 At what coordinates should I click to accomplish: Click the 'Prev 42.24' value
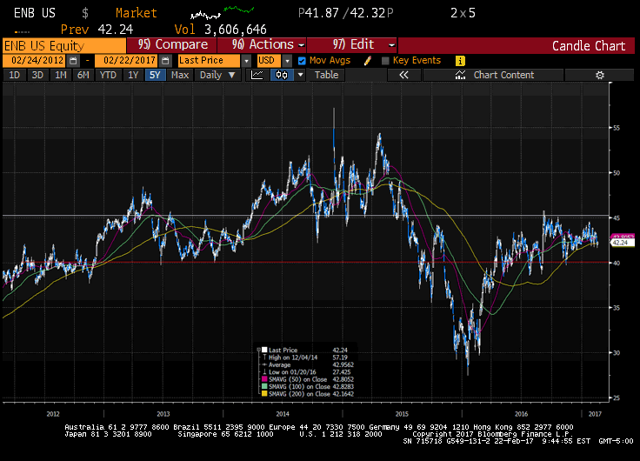pos(97,29)
